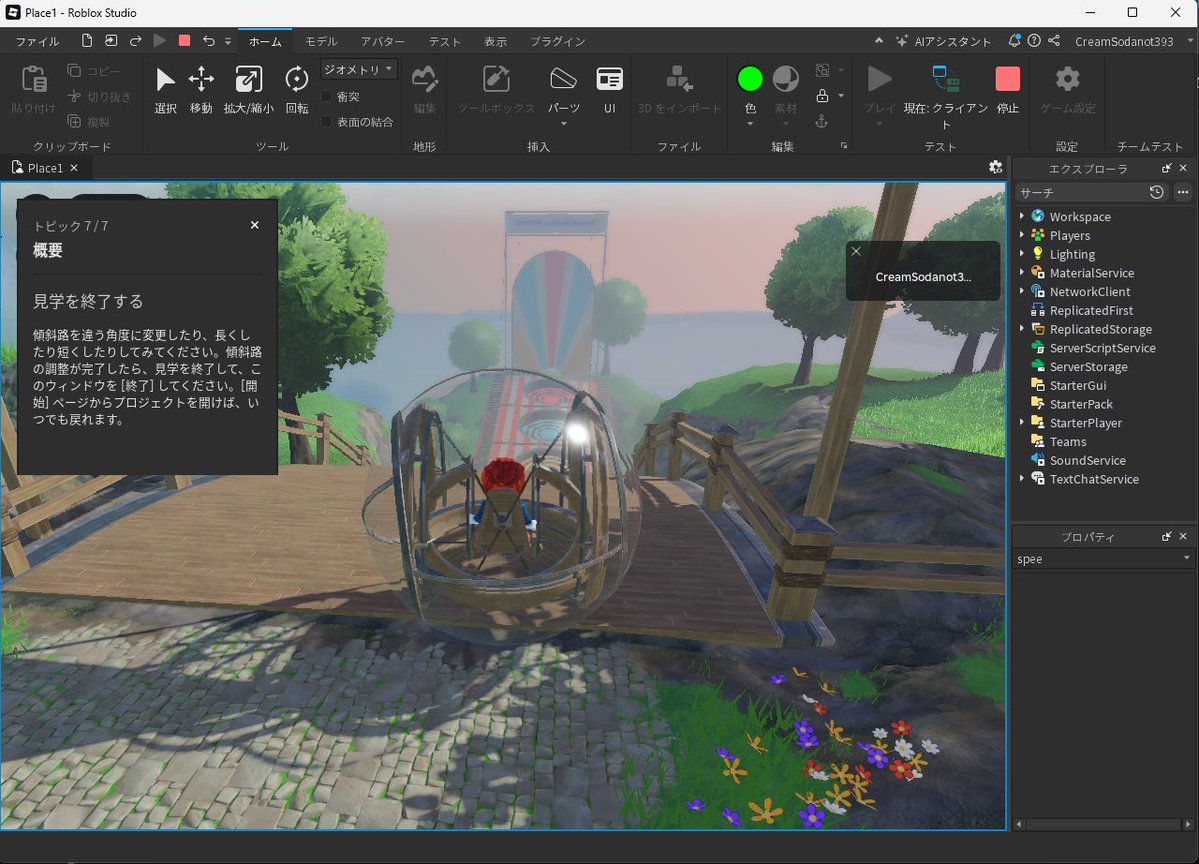The image size is (1199, 864).
Task: Open the 色 color dropdown arrow
Action: tap(750, 123)
